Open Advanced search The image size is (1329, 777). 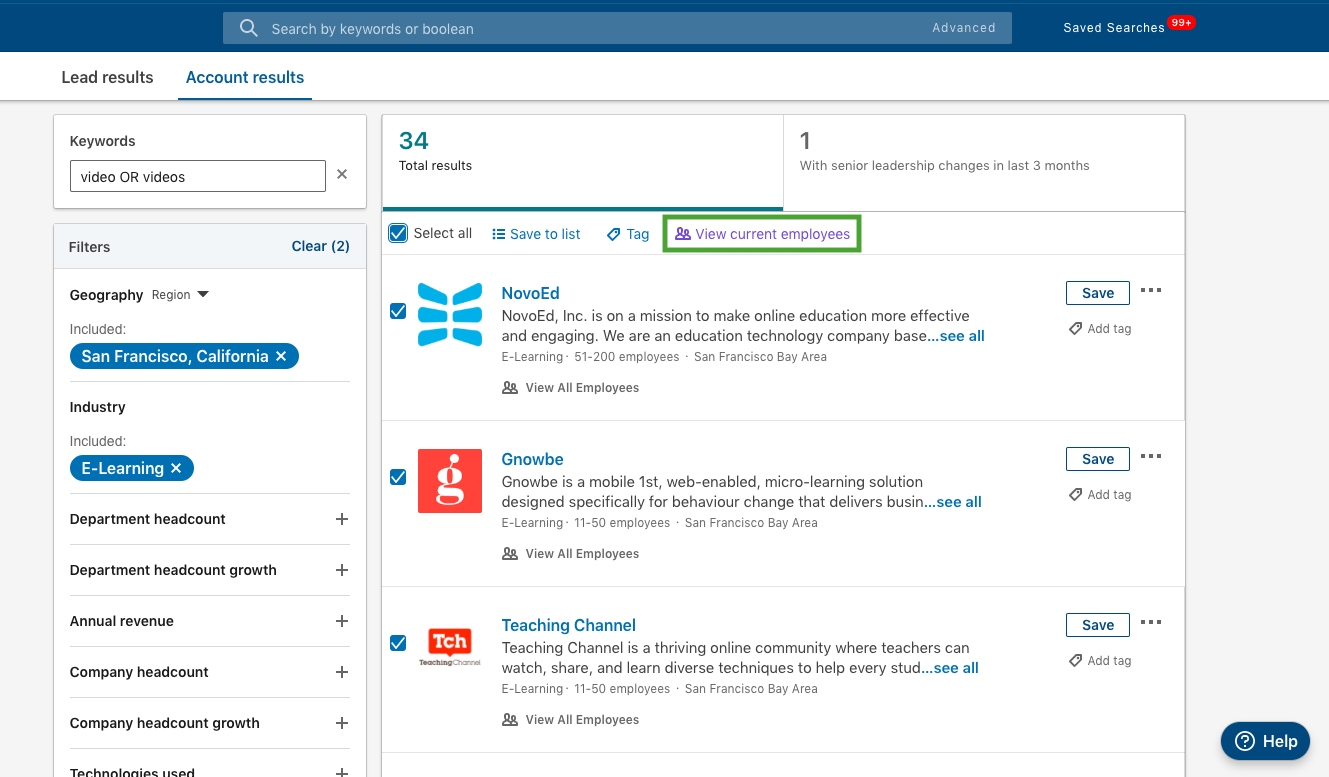tap(964, 28)
